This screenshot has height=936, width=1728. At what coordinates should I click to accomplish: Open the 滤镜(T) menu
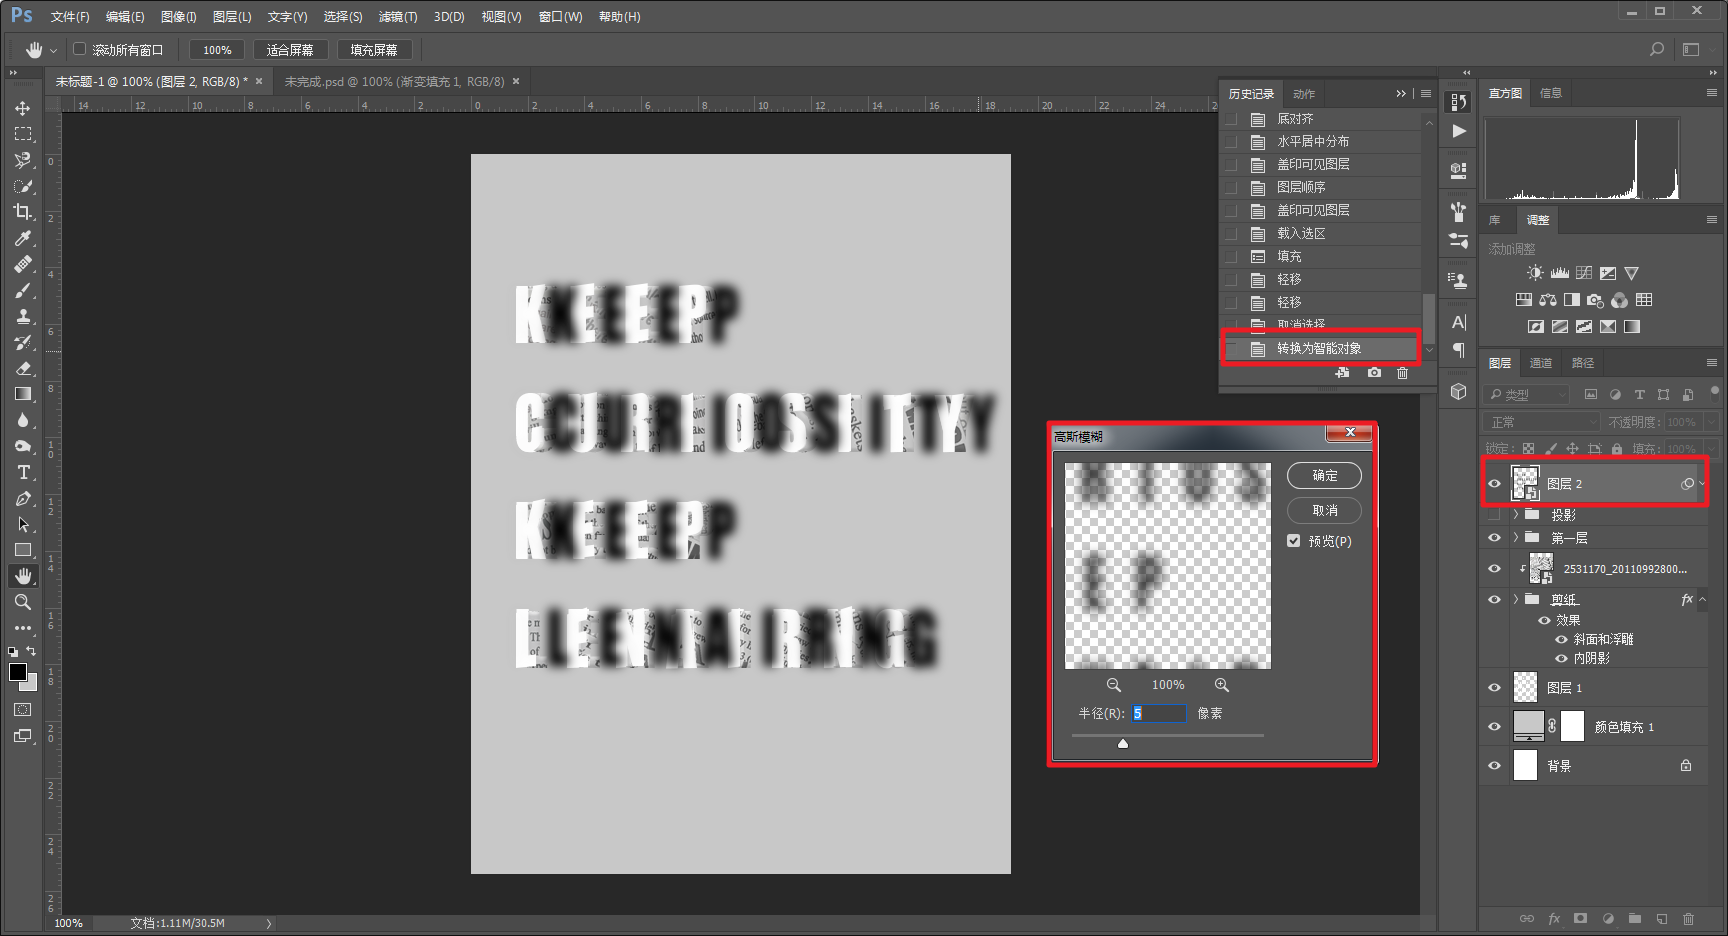pyautogui.click(x=398, y=17)
